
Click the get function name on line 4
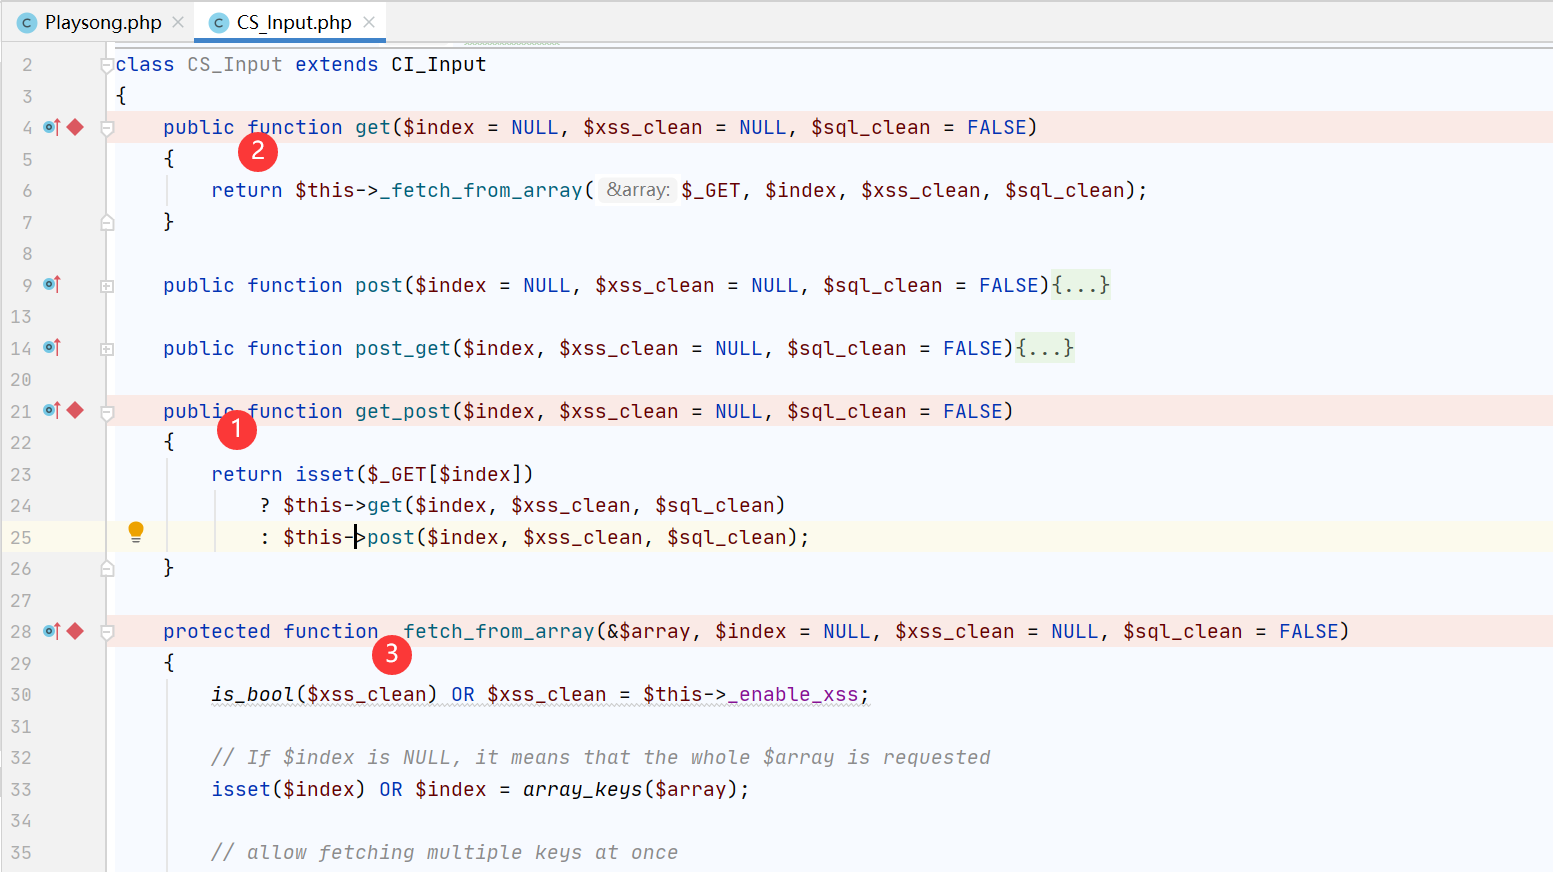pos(373,127)
